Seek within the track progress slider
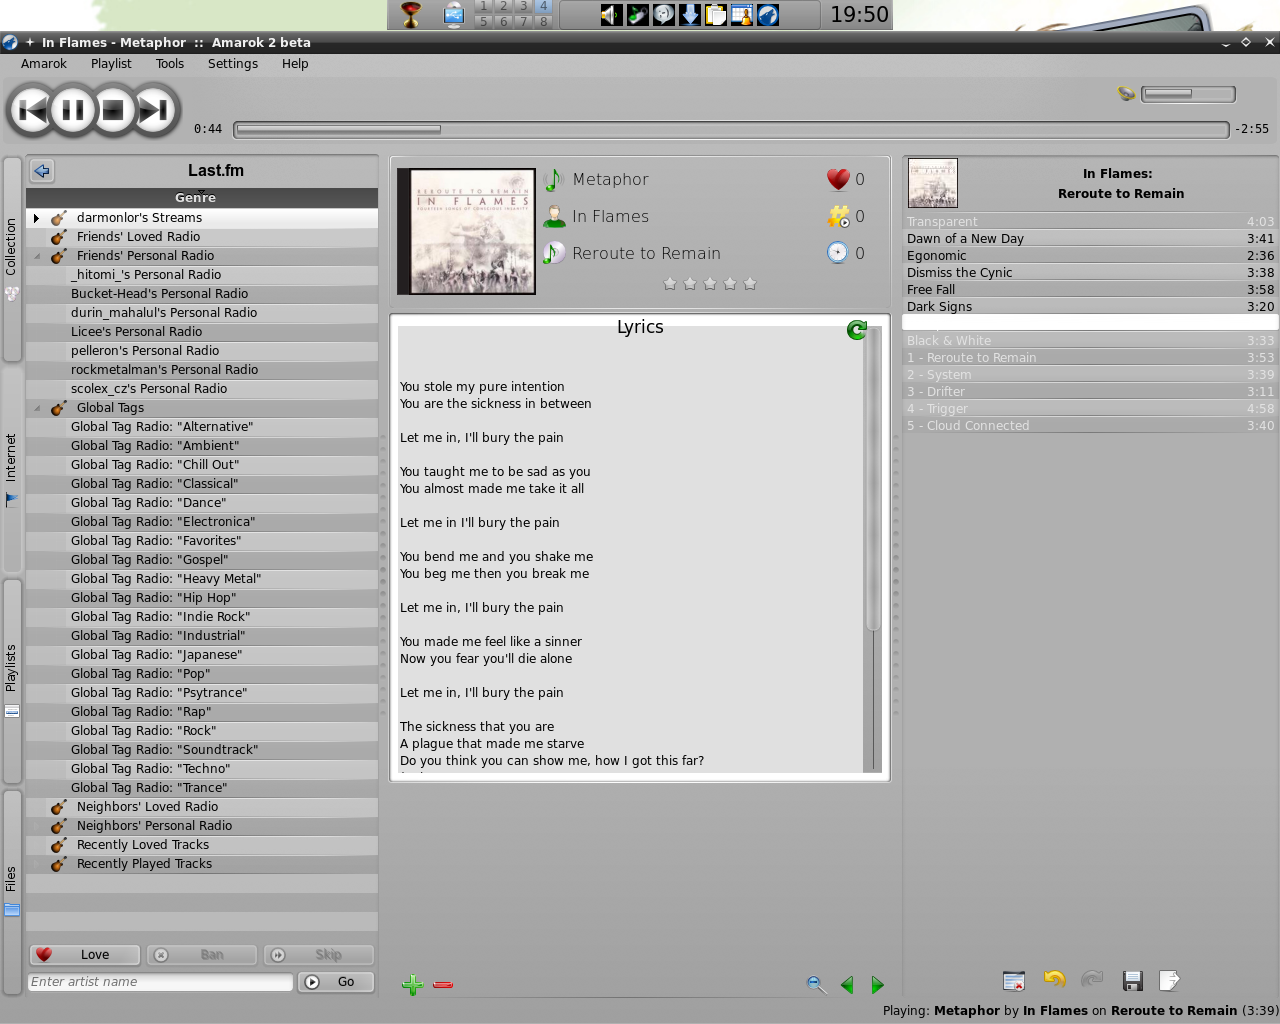 click(x=731, y=129)
